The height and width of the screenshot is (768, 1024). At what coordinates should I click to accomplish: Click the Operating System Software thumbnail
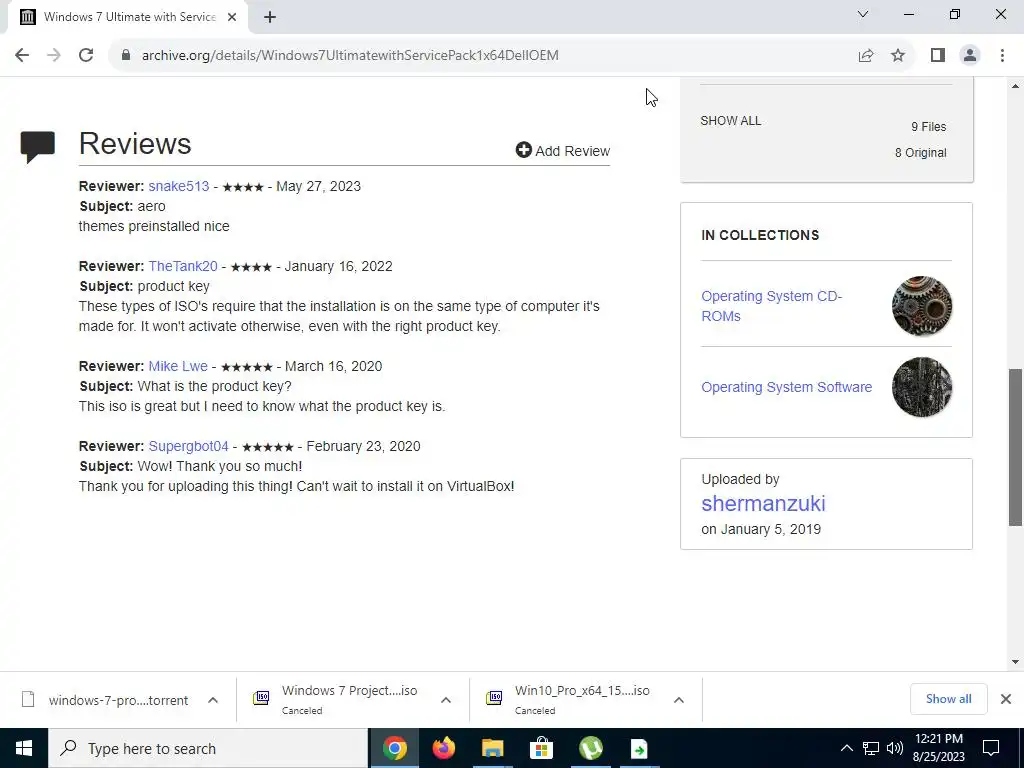coord(921,387)
